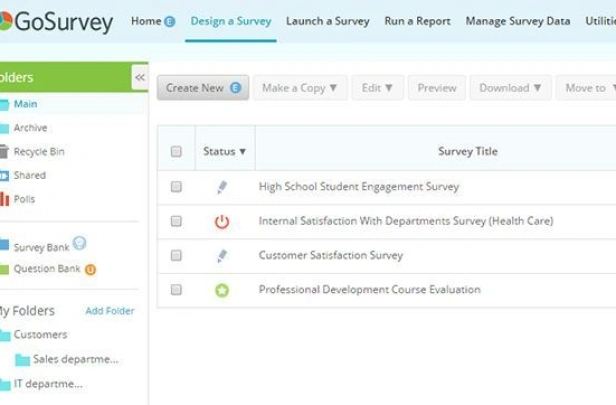Check the Customer Satisfaction Survey checkbox
Viewport: 616px width, 405px height.
[176, 256]
